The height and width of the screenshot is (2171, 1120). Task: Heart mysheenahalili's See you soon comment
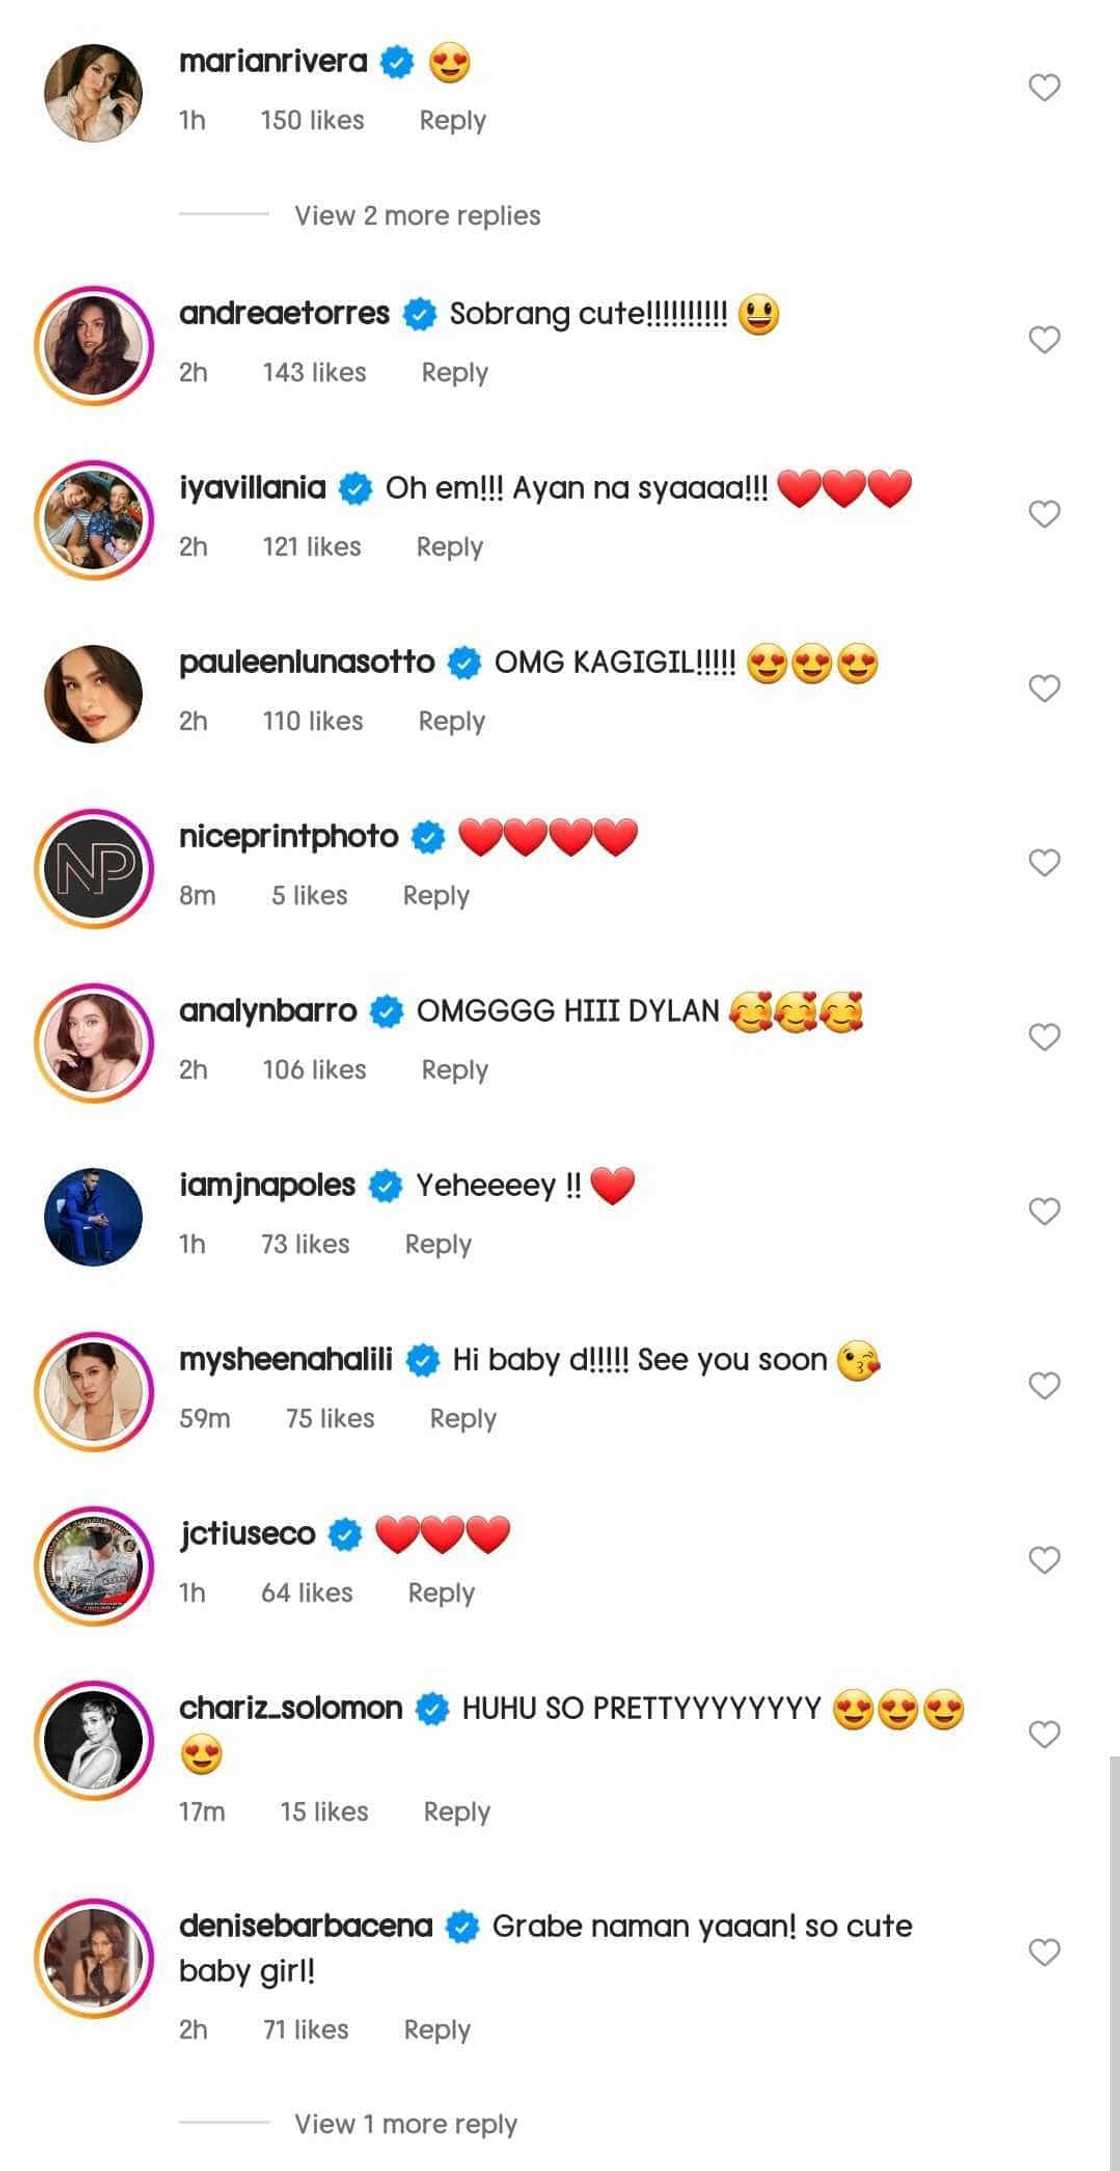point(1044,1385)
